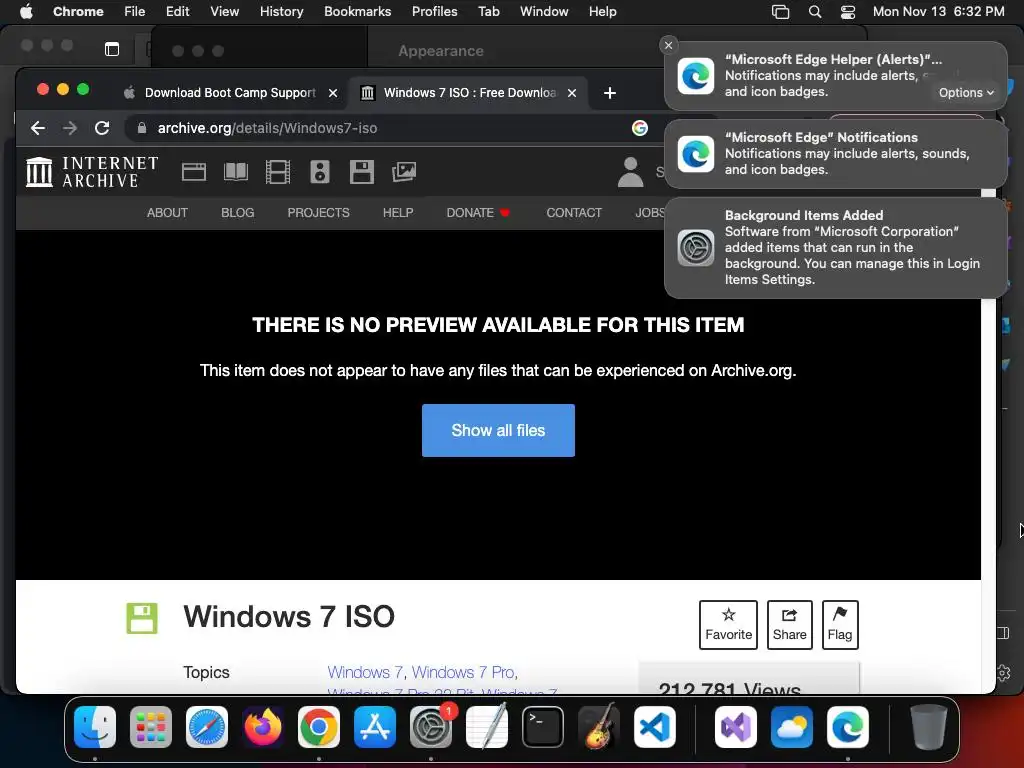This screenshot has width=1024, height=768.
Task: Open the HELP nav link
Action: (398, 213)
